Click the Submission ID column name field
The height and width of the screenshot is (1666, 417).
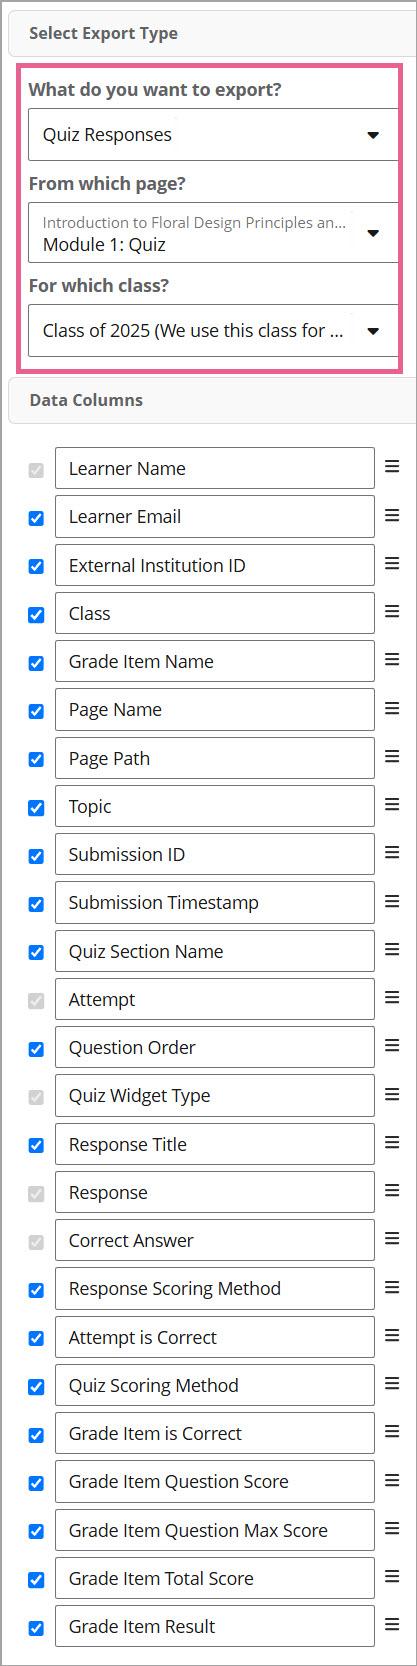point(215,854)
